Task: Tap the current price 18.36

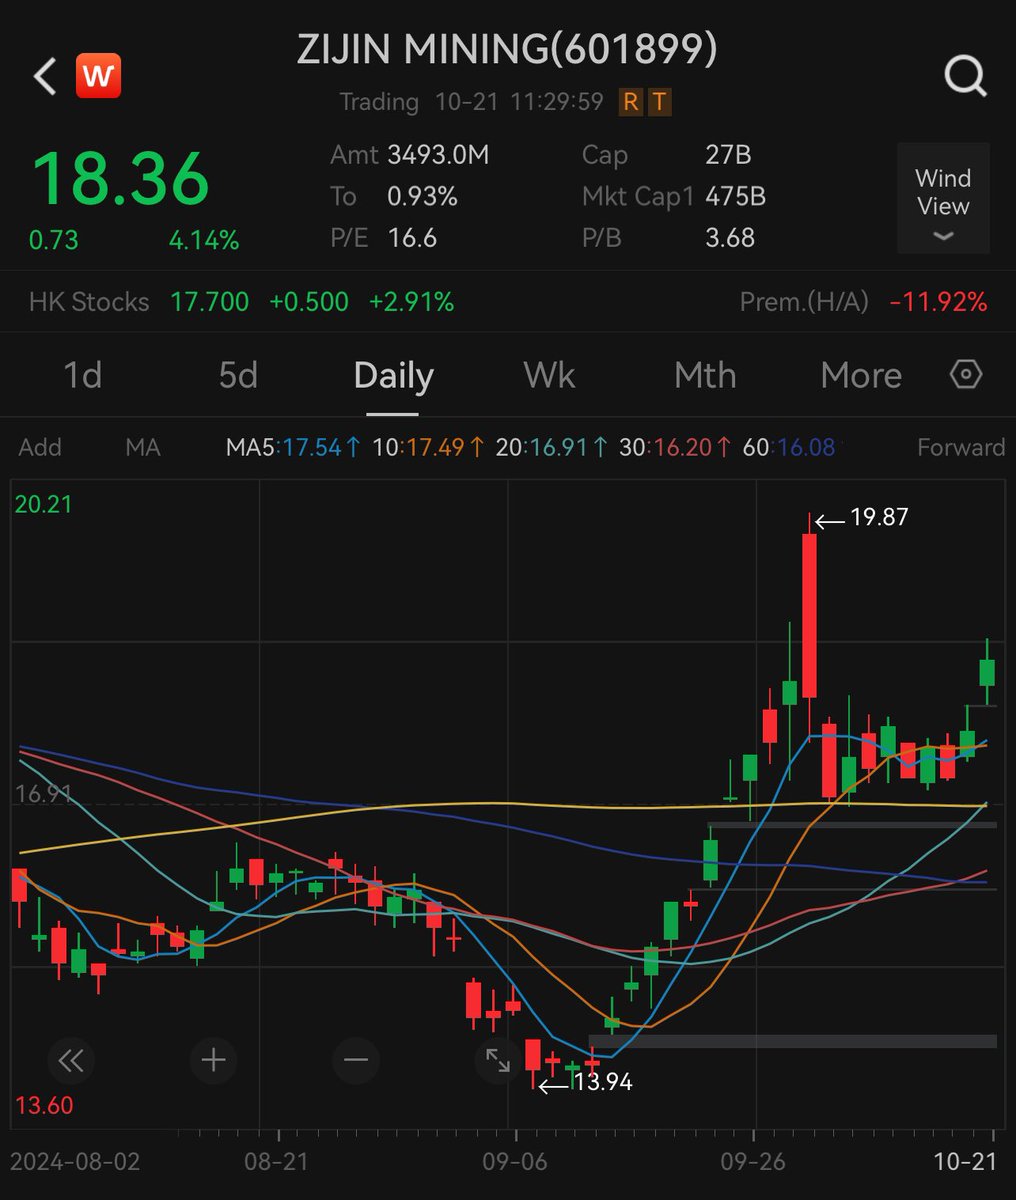Action: (x=121, y=179)
